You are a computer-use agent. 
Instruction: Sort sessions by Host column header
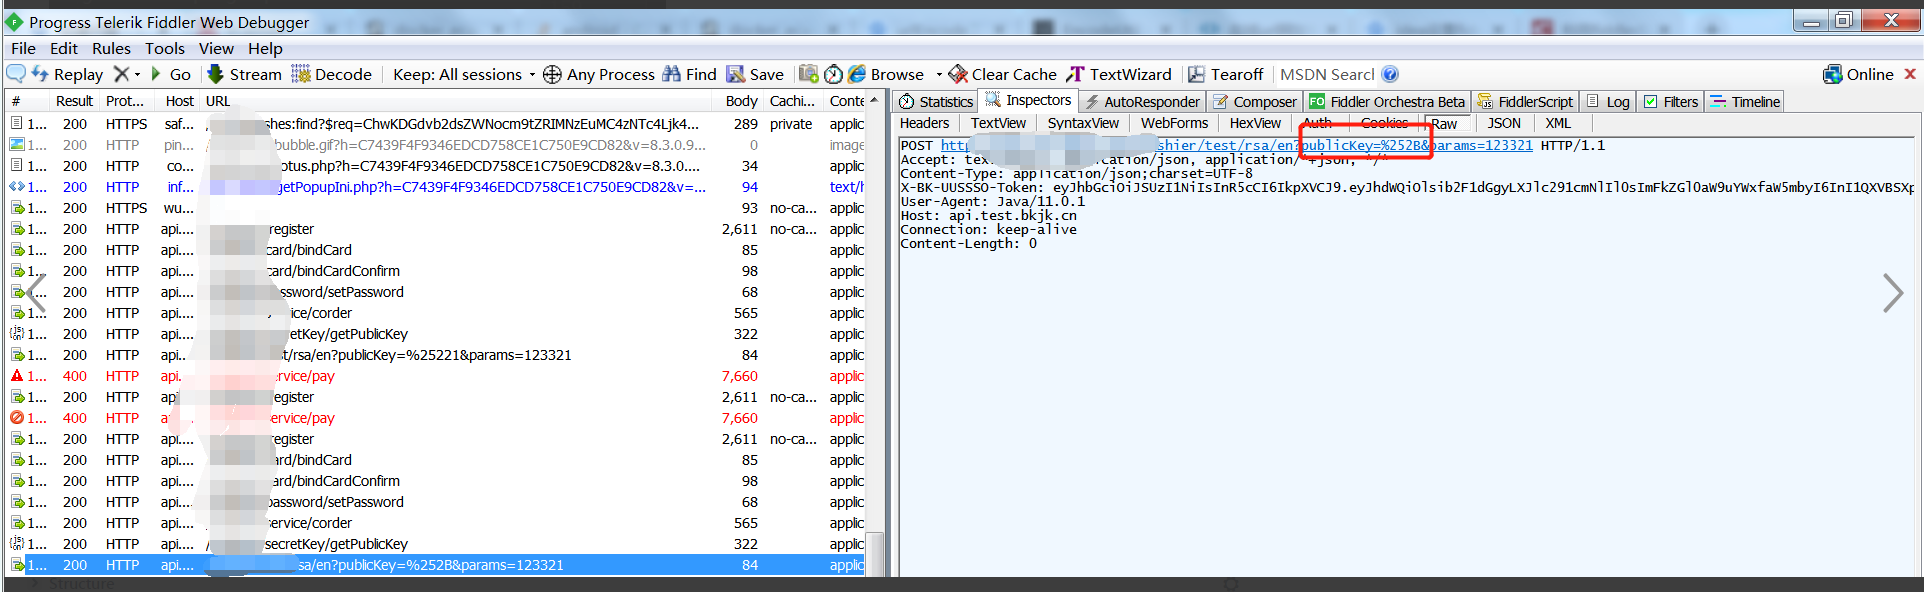click(180, 101)
